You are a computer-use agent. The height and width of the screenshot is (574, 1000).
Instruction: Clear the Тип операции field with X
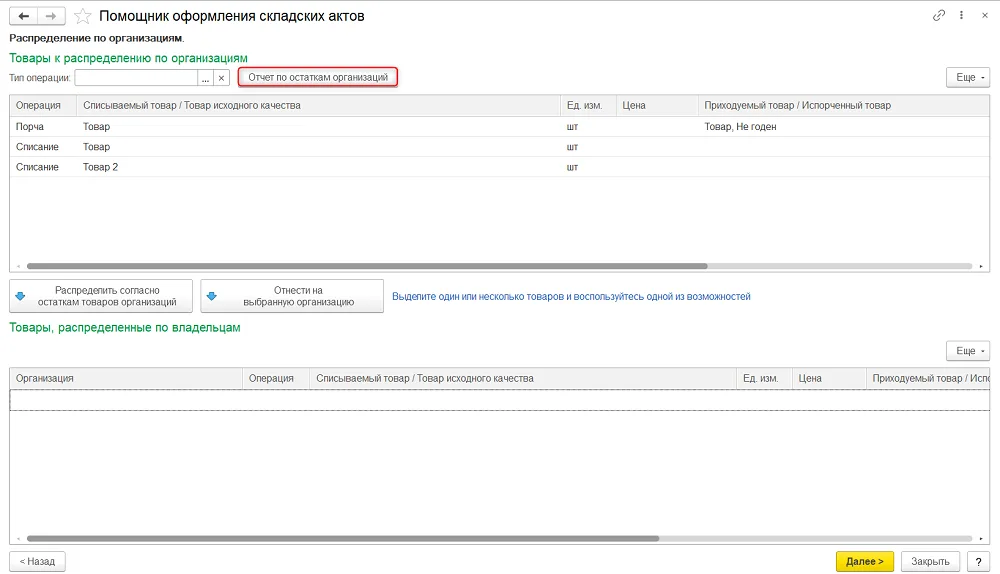(221, 78)
